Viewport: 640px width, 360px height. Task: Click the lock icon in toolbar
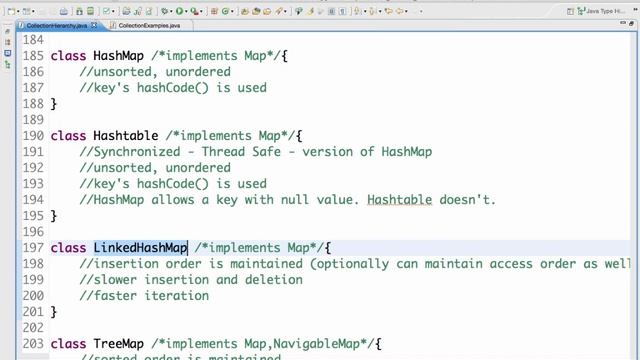[79, 11]
